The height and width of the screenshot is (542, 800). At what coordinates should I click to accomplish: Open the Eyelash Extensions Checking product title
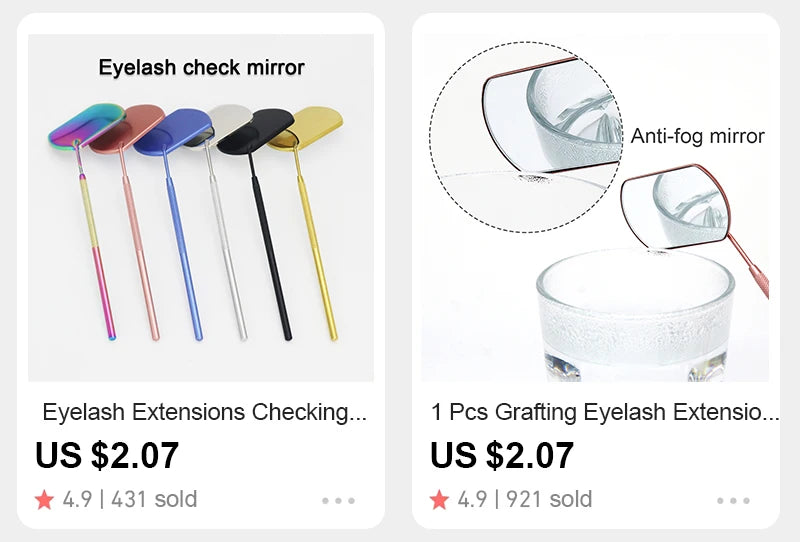click(x=204, y=412)
